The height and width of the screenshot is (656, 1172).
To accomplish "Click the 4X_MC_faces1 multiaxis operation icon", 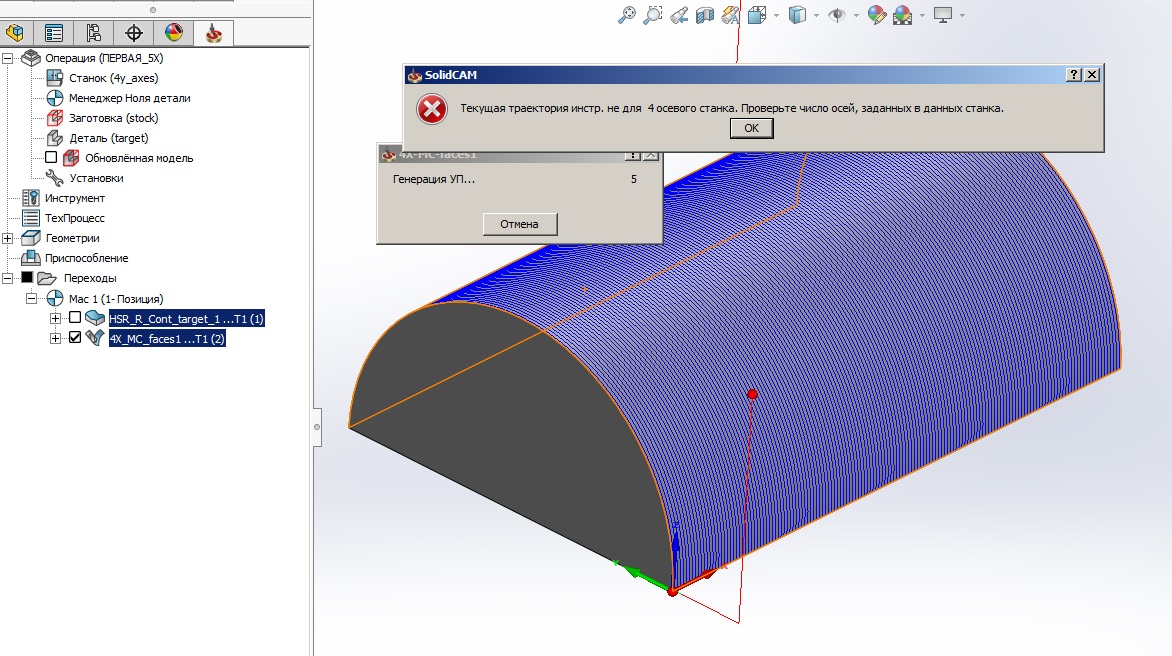I will click(x=95, y=338).
